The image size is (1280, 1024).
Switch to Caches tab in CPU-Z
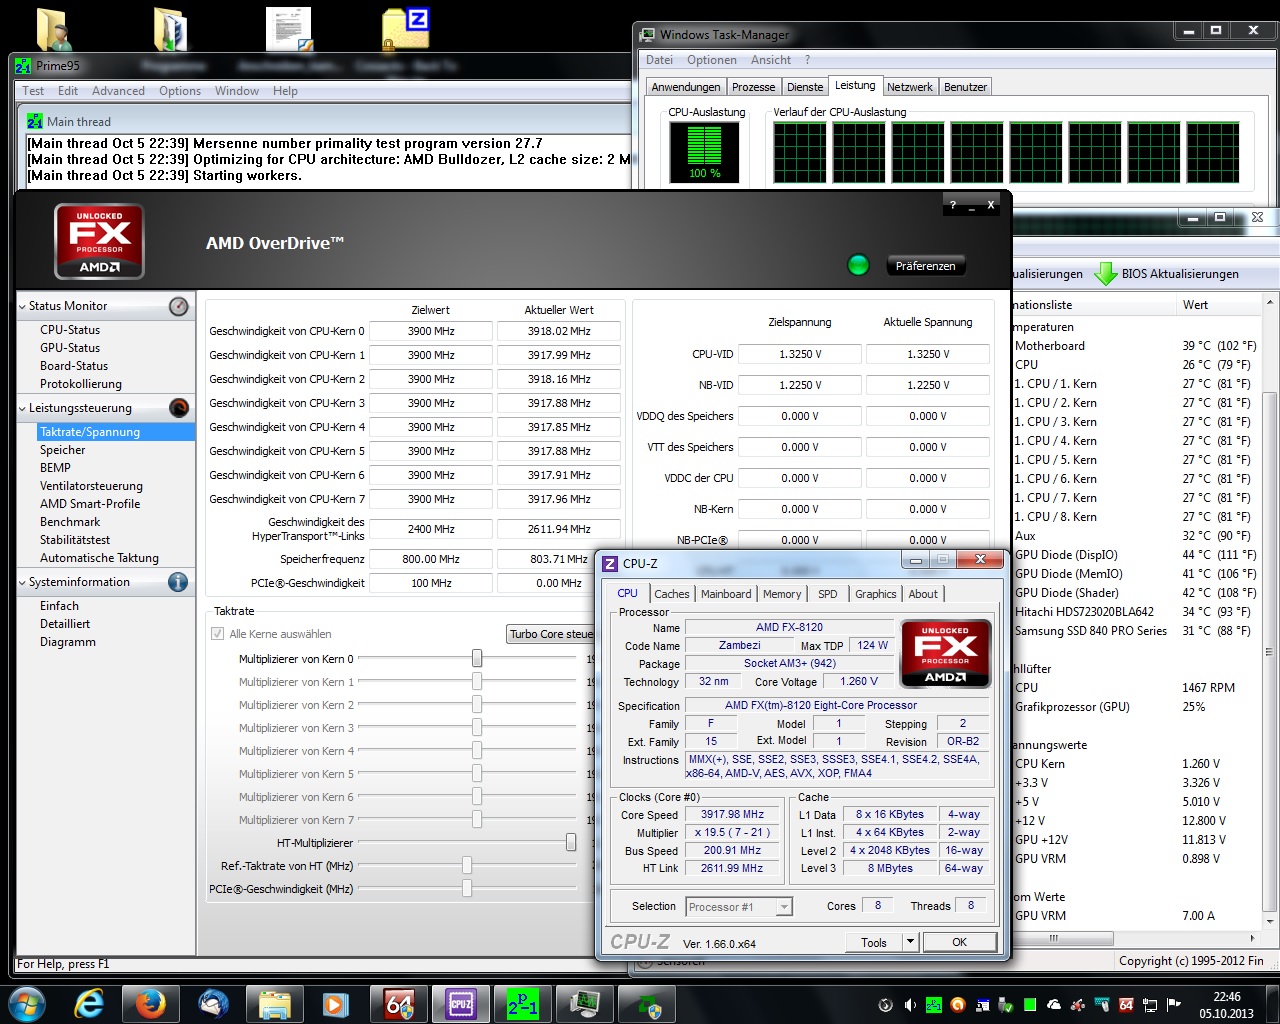pos(672,594)
